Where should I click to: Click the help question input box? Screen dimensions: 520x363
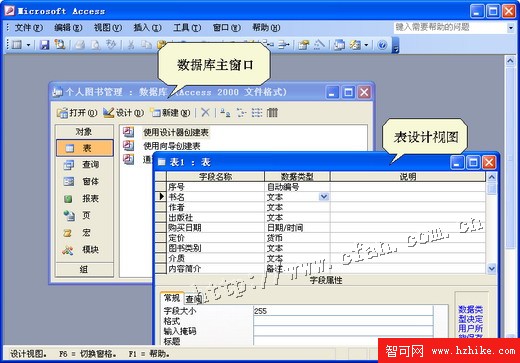(x=450, y=27)
